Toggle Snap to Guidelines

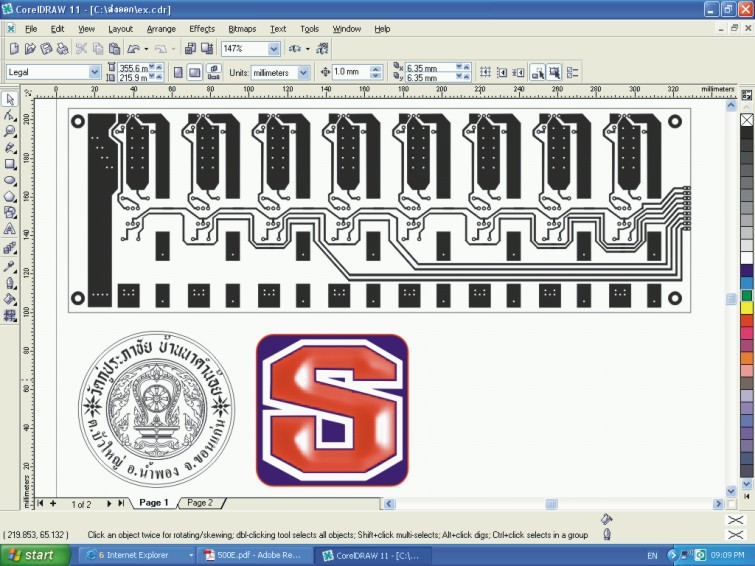[501, 73]
